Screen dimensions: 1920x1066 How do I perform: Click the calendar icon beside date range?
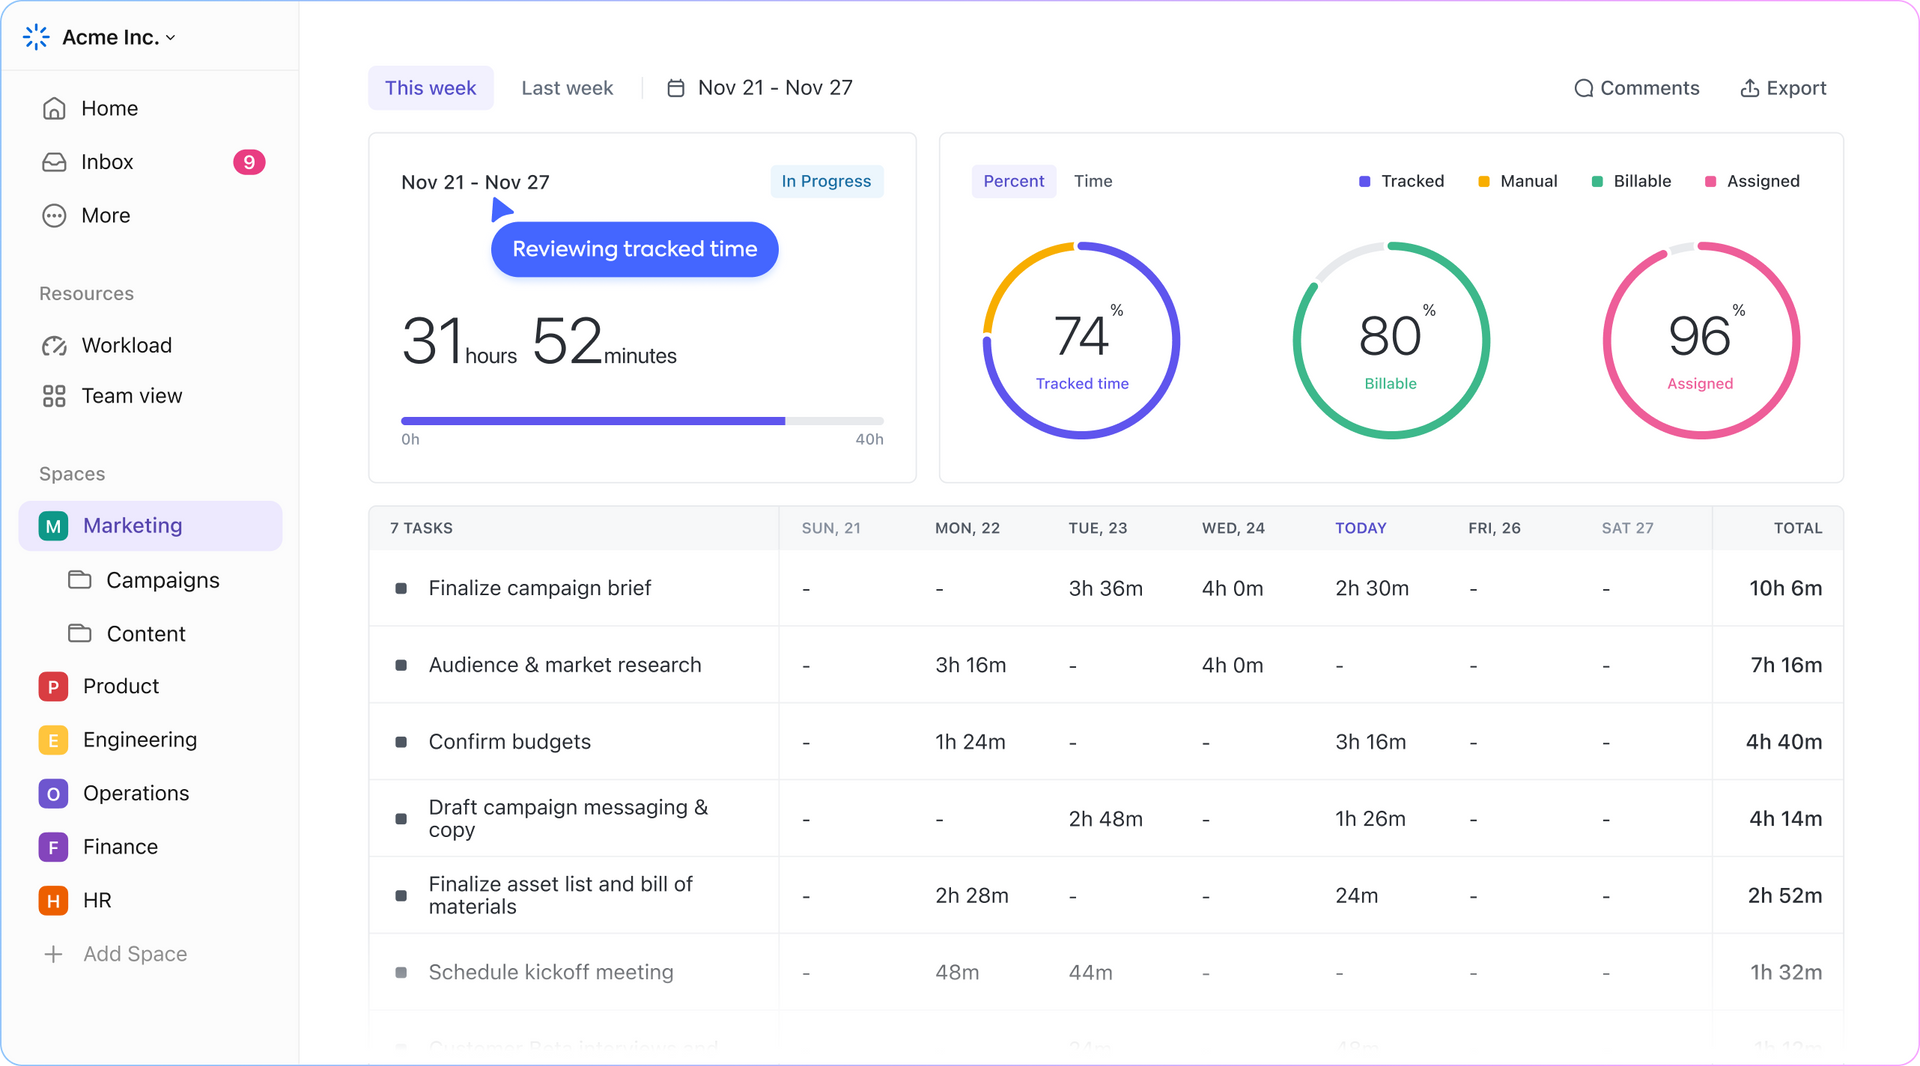[676, 89]
